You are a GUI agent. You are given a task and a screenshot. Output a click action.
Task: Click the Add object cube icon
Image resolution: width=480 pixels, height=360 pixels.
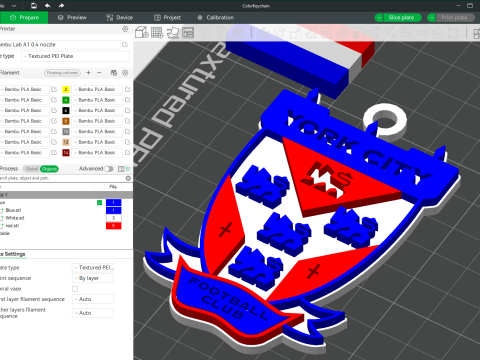[x=142, y=33]
